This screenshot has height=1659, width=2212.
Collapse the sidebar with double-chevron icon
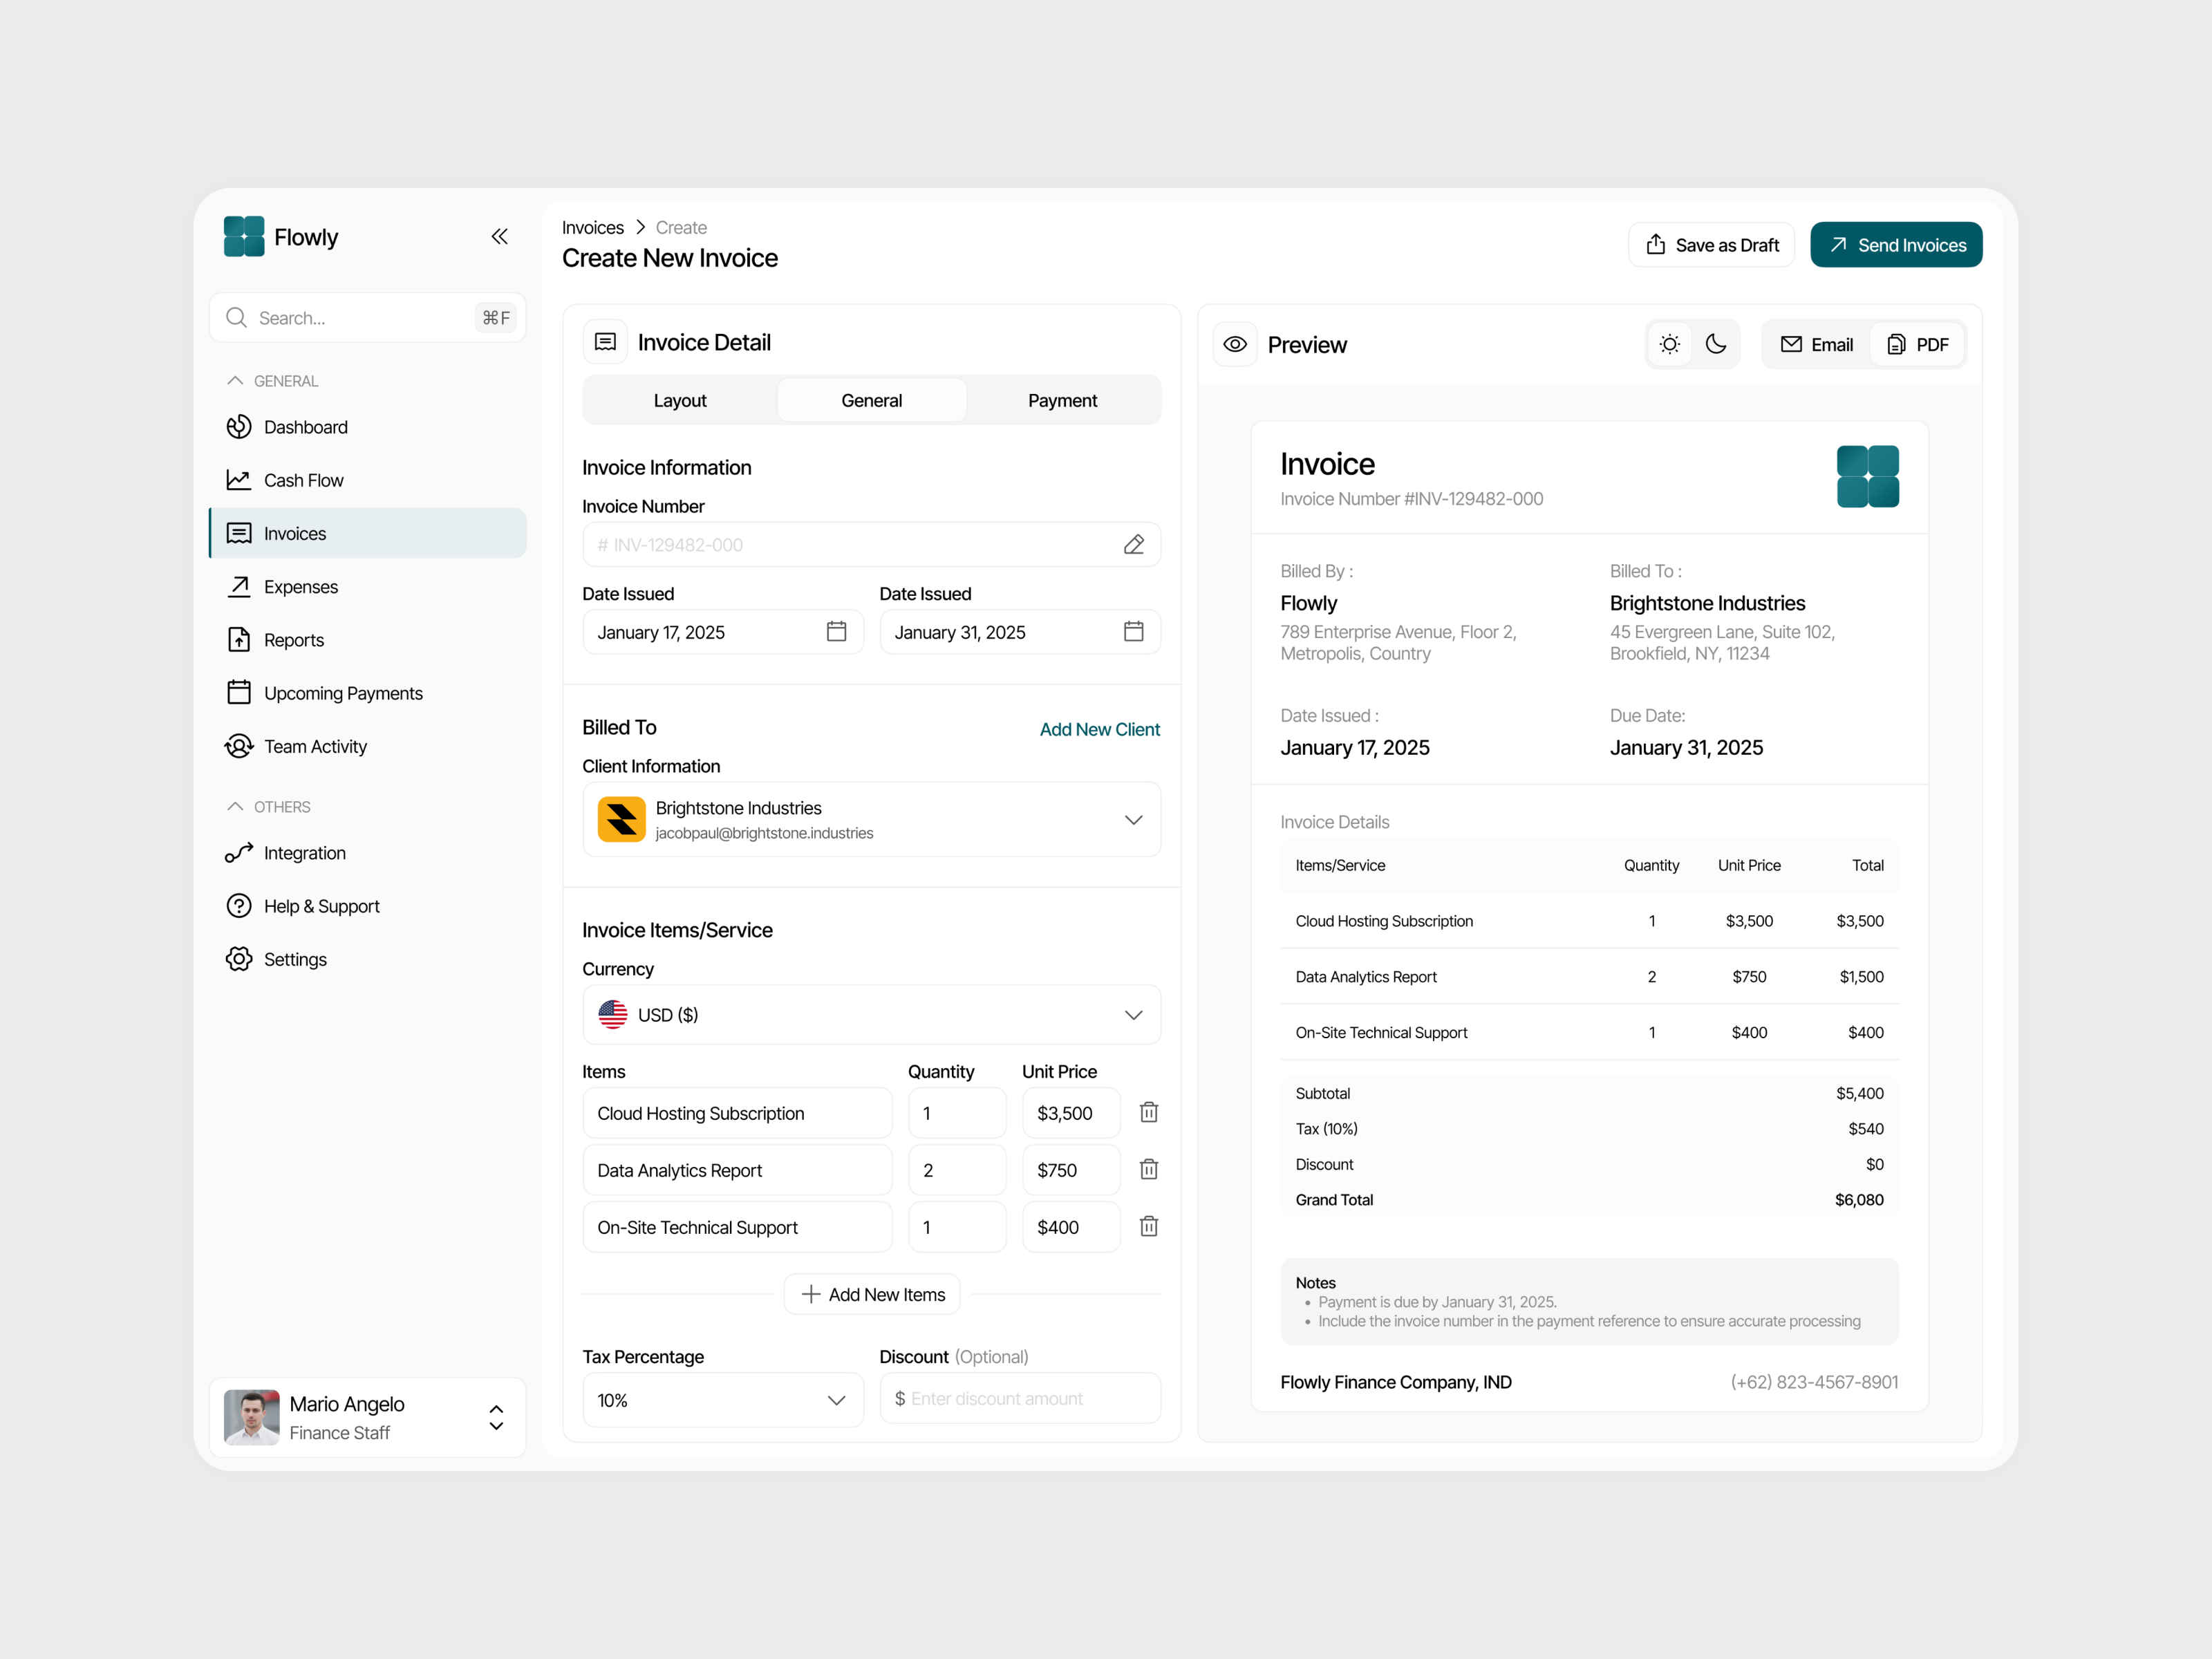pyautogui.click(x=499, y=237)
